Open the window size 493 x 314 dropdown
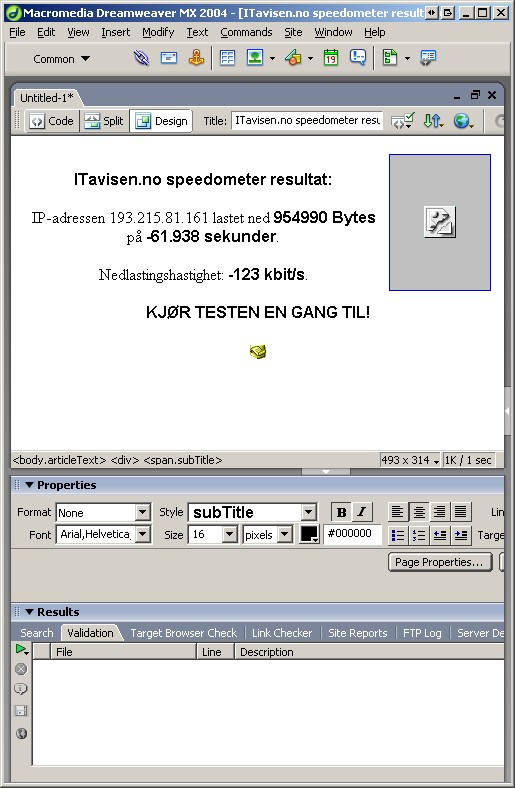This screenshot has width=515, height=788. click(x=410, y=460)
